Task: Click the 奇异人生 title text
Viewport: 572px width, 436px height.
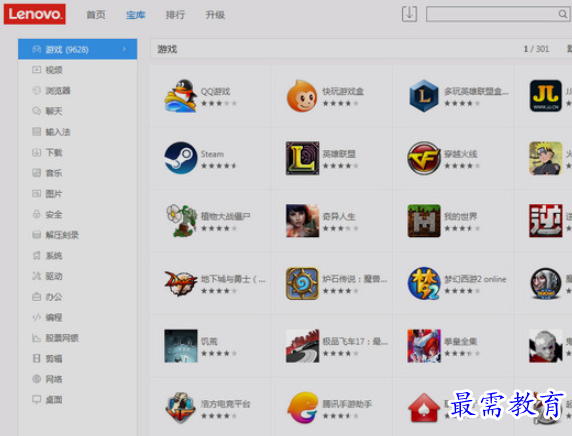Action: coord(339,216)
